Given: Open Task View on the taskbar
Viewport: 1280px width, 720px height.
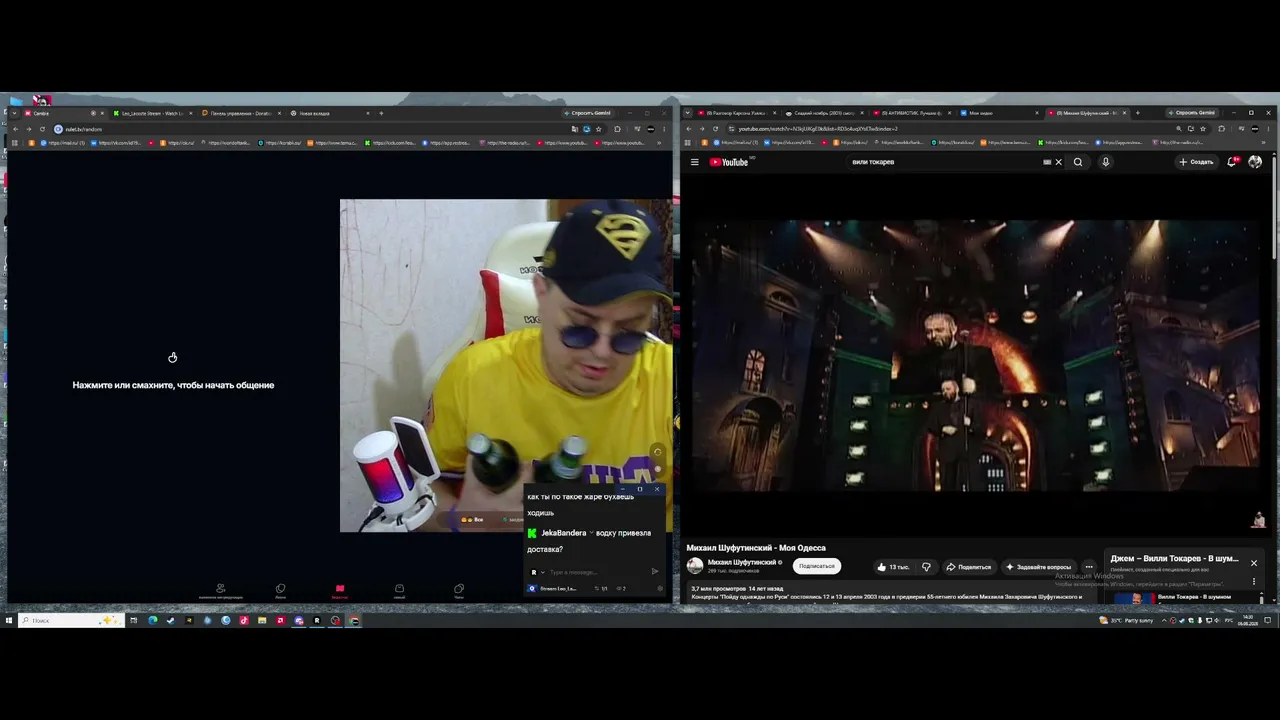Looking at the screenshot, I should click(x=133, y=620).
